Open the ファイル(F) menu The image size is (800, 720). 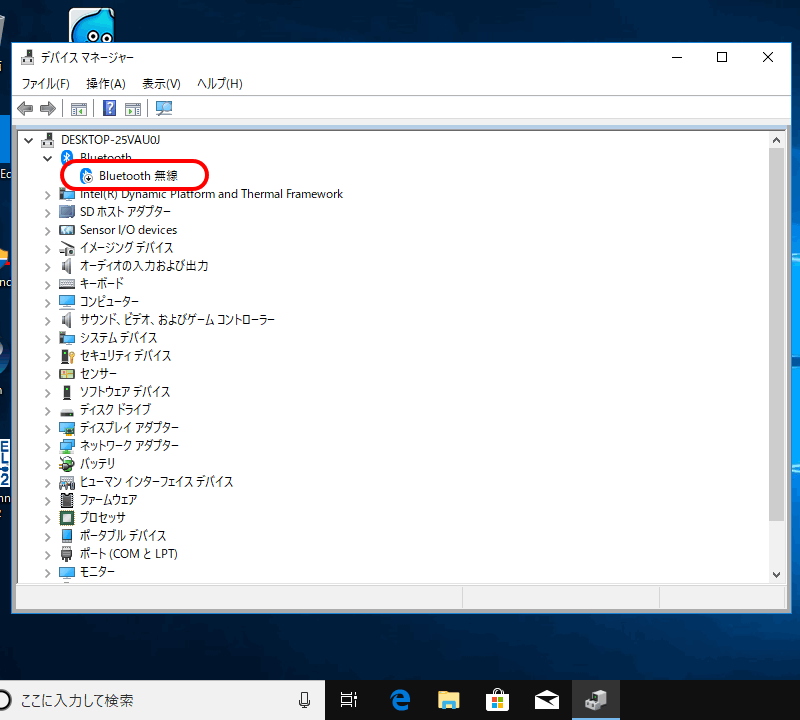[x=46, y=83]
